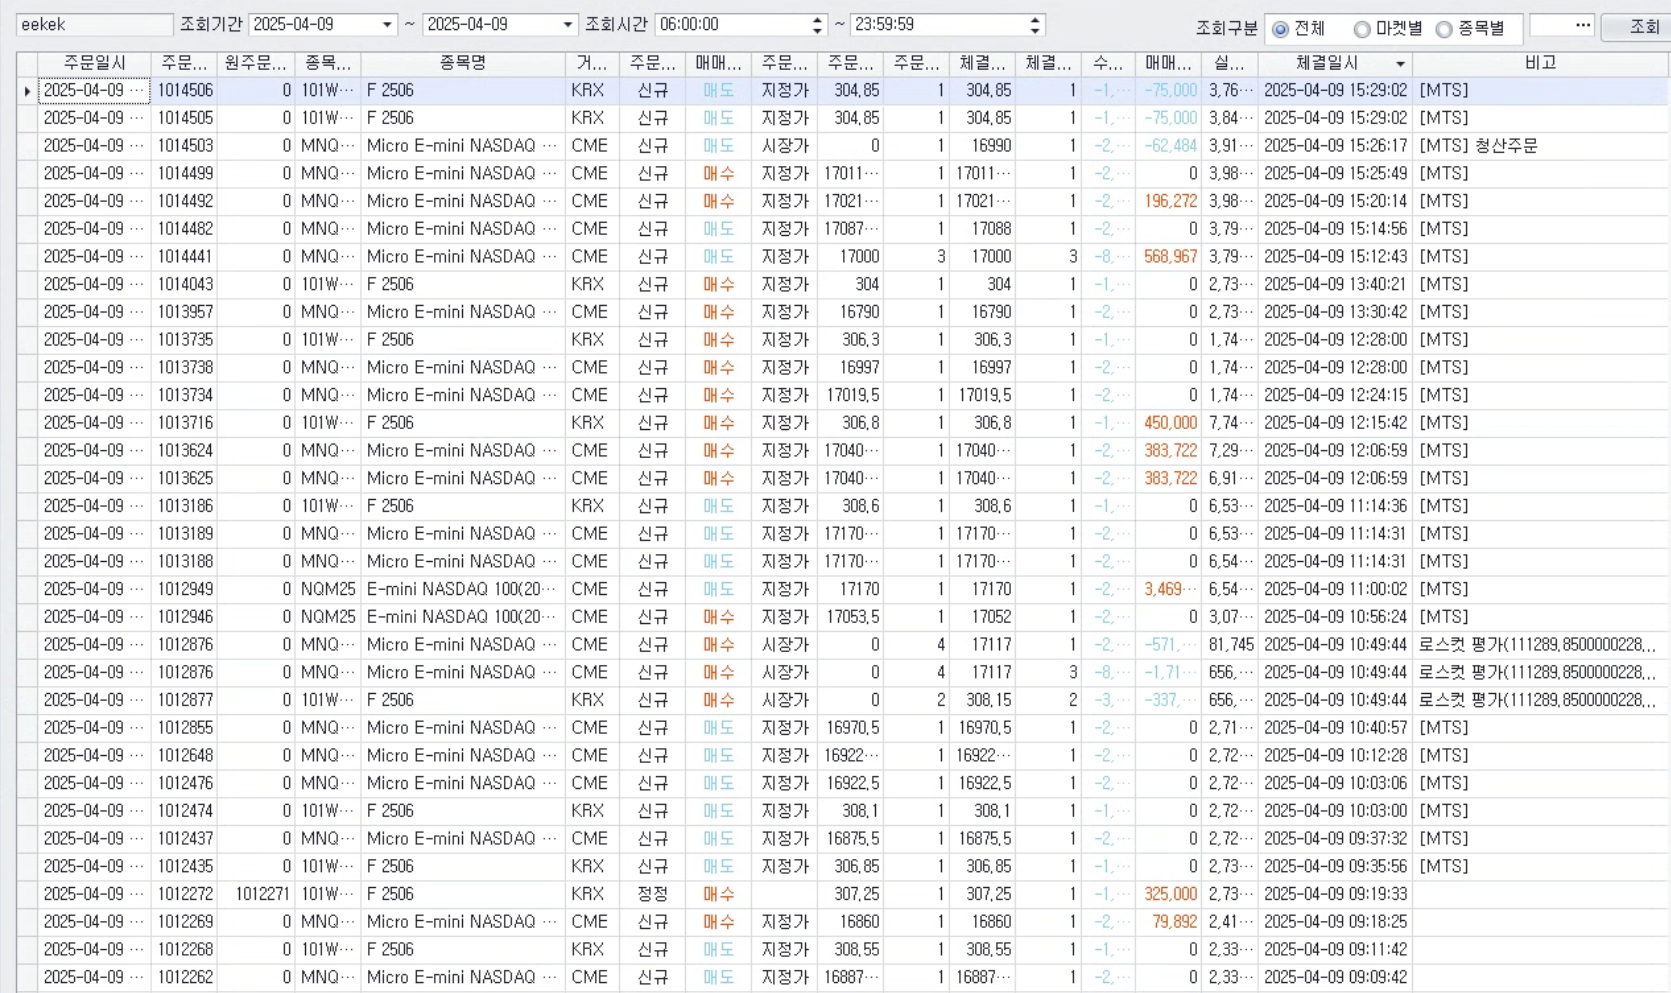
Task: Select order number 1013625 cell
Action: coord(184,478)
